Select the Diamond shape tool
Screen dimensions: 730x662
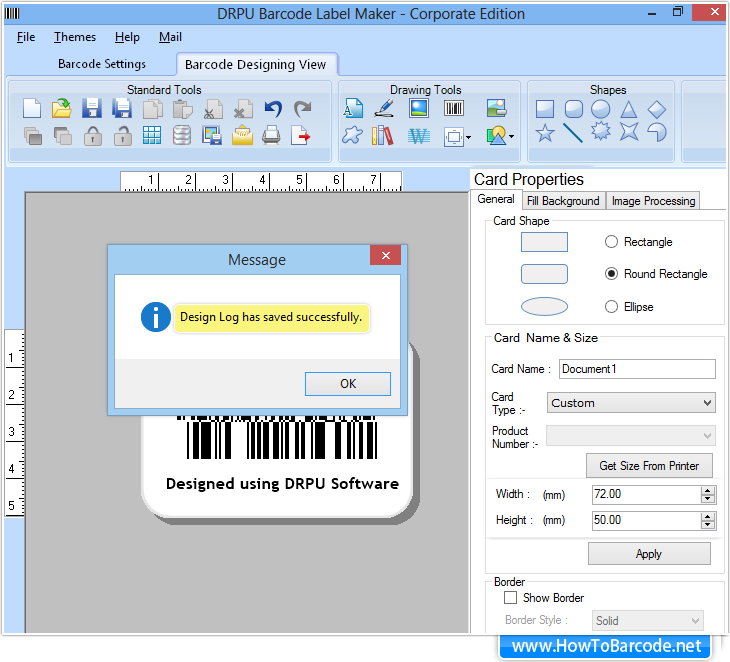657,109
